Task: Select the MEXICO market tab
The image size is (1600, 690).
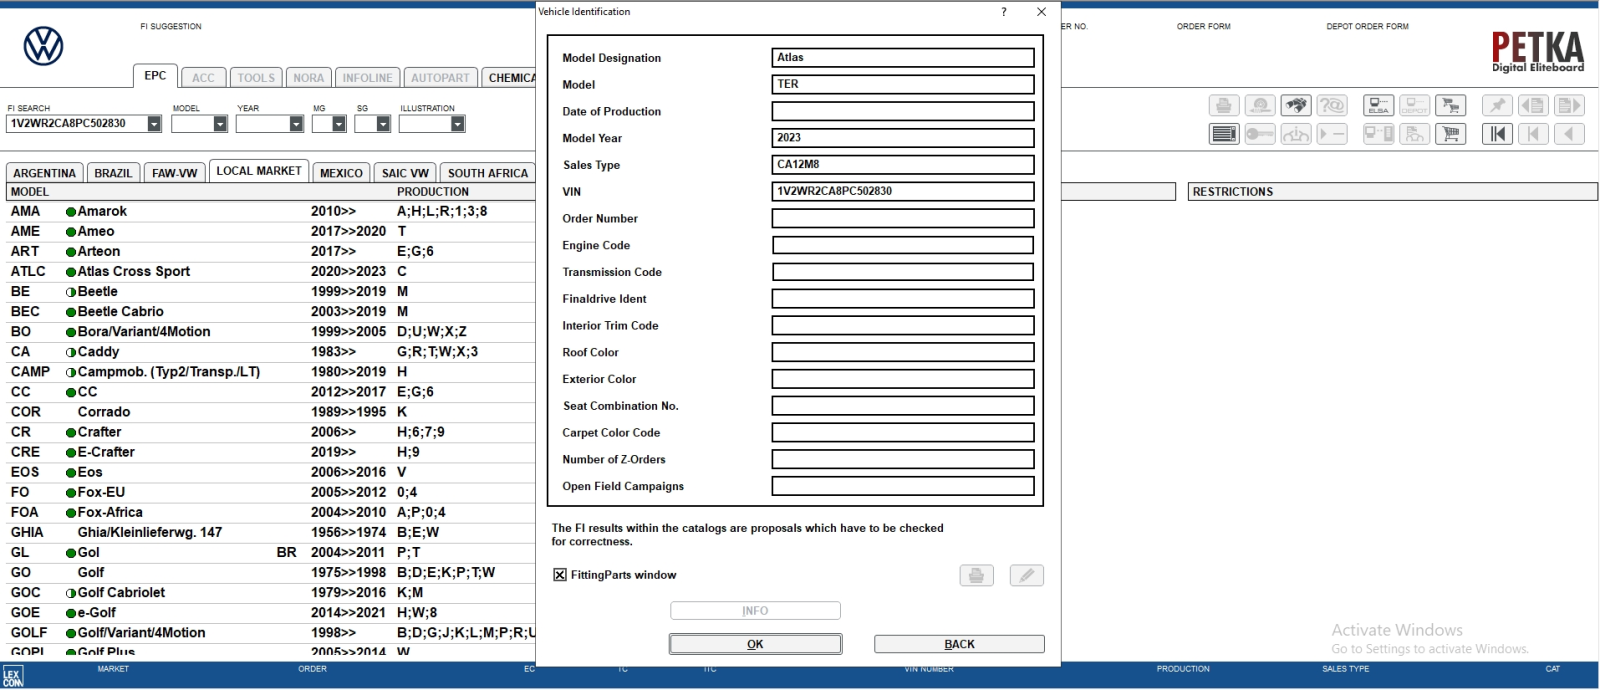Action: tap(341, 173)
